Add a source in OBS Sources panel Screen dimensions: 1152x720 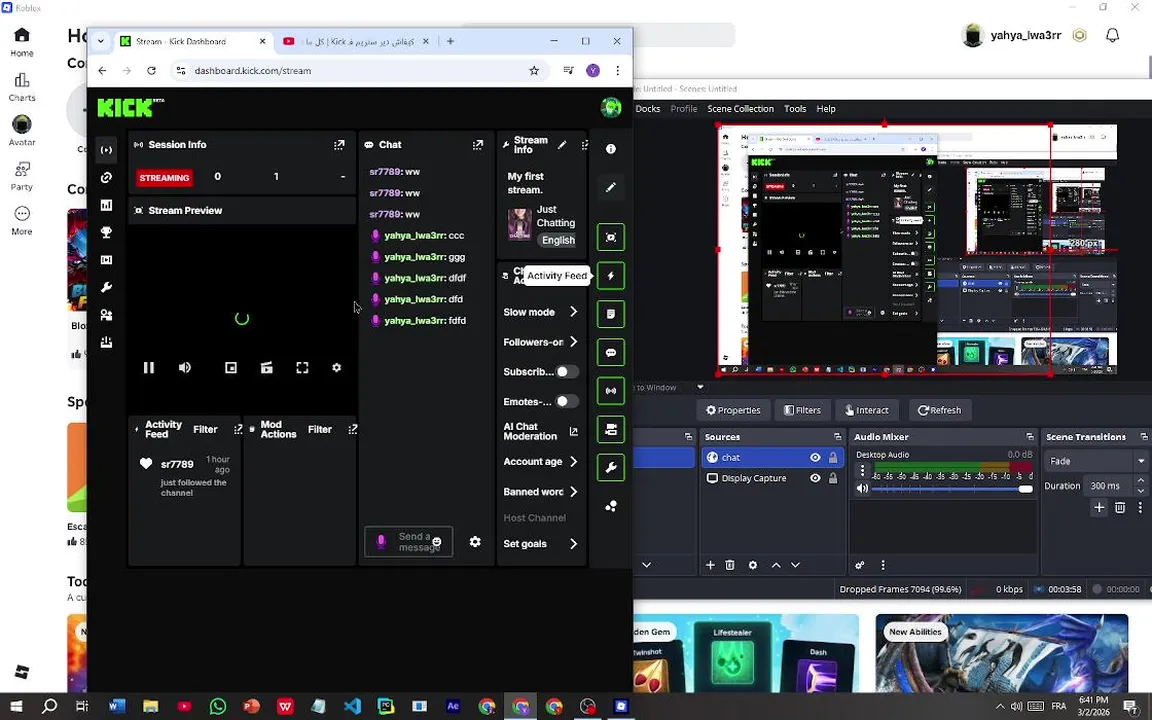(x=710, y=565)
